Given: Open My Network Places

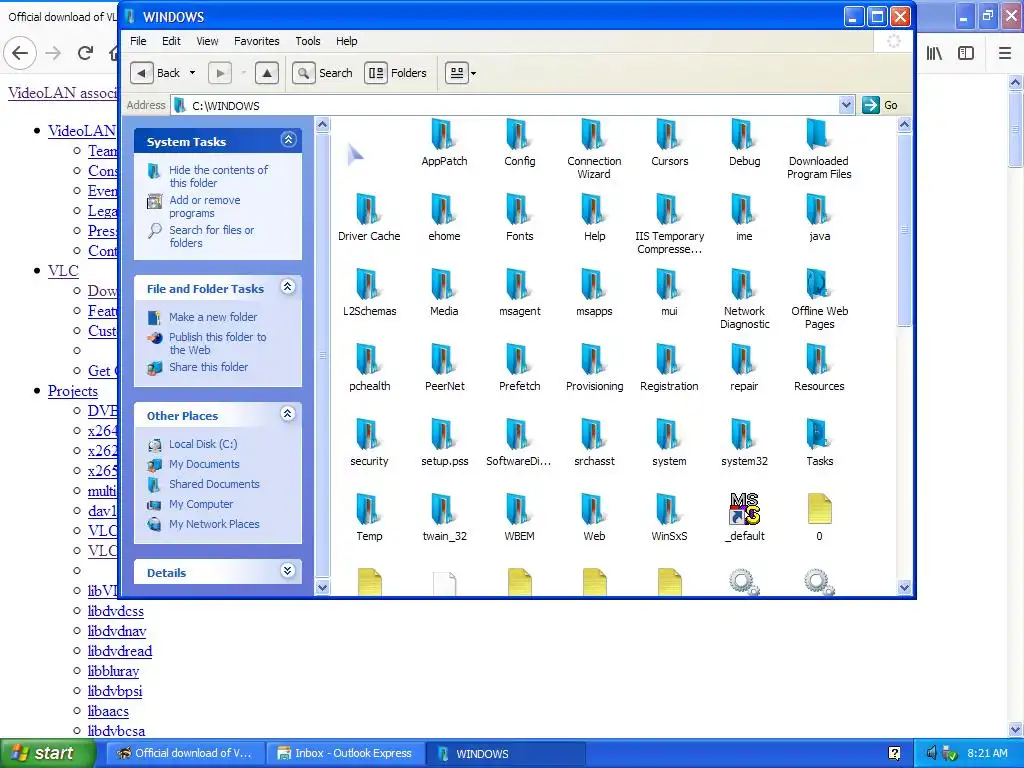Looking at the screenshot, I should (214, 524).
